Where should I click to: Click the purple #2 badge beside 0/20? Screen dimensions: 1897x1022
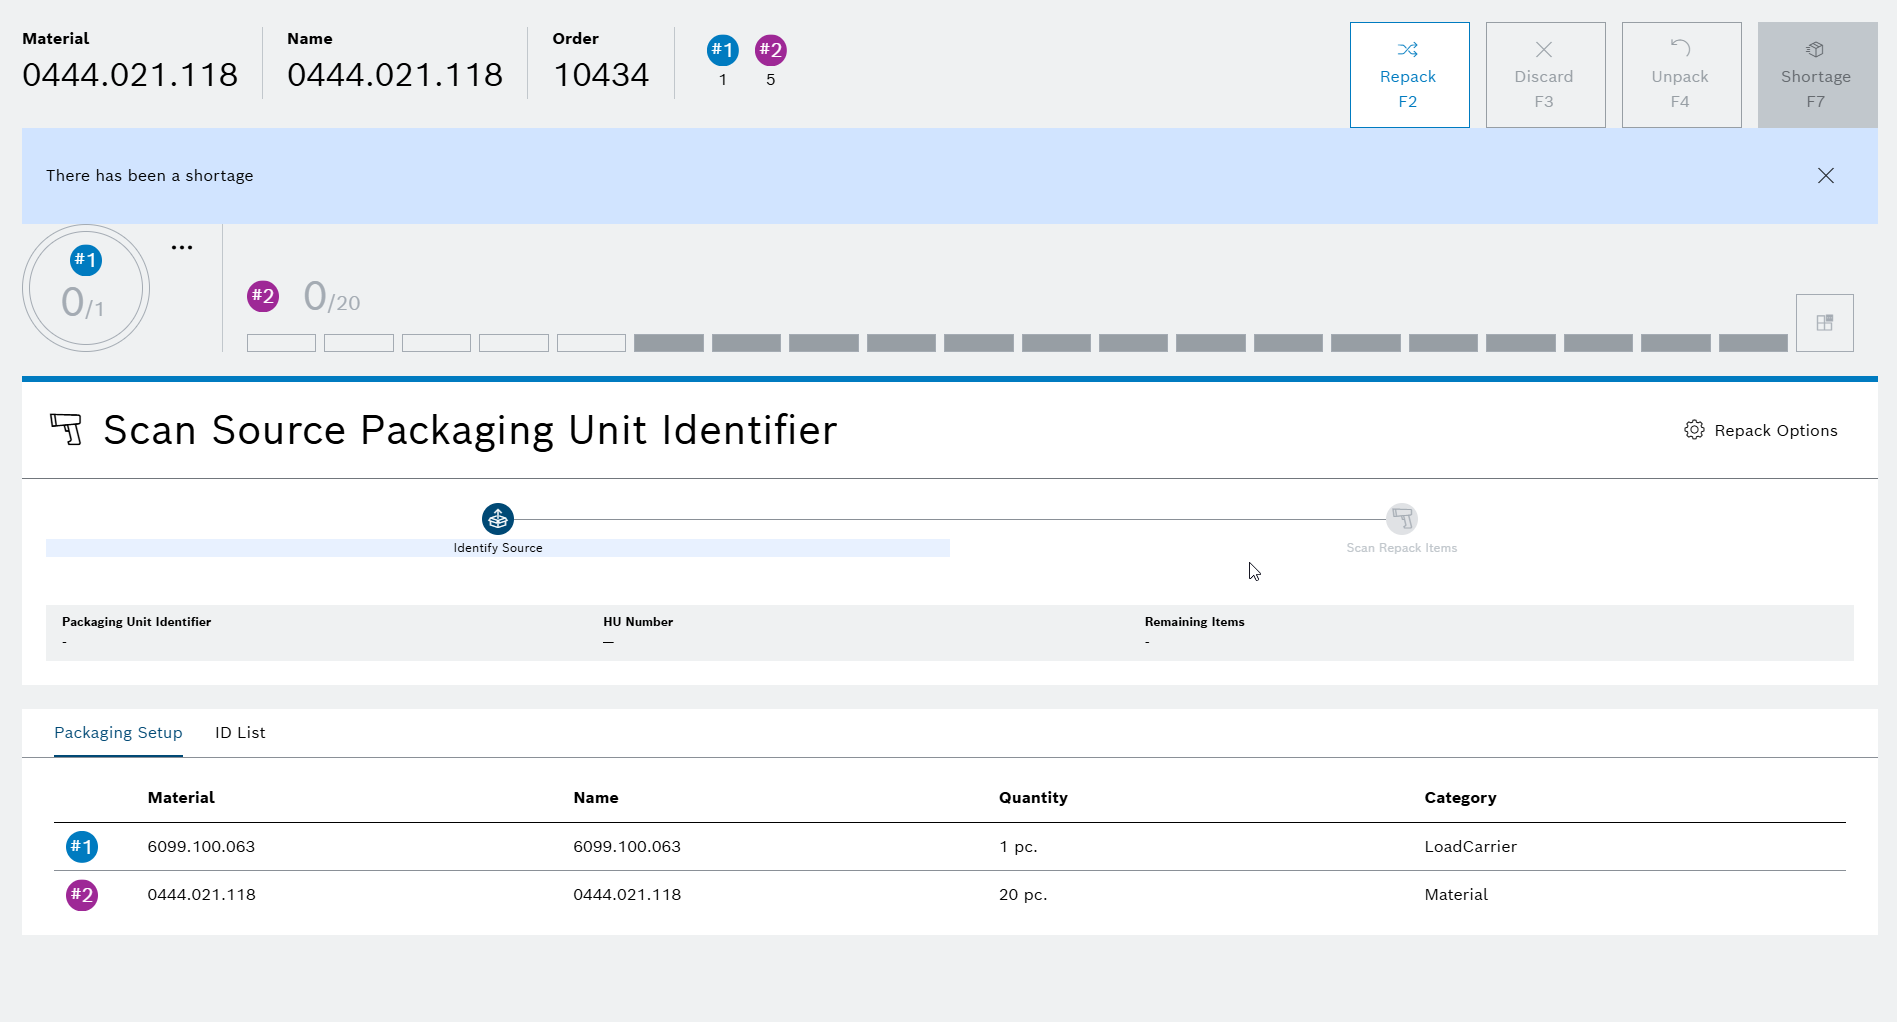pyautogui.click(x=263, y=296)
